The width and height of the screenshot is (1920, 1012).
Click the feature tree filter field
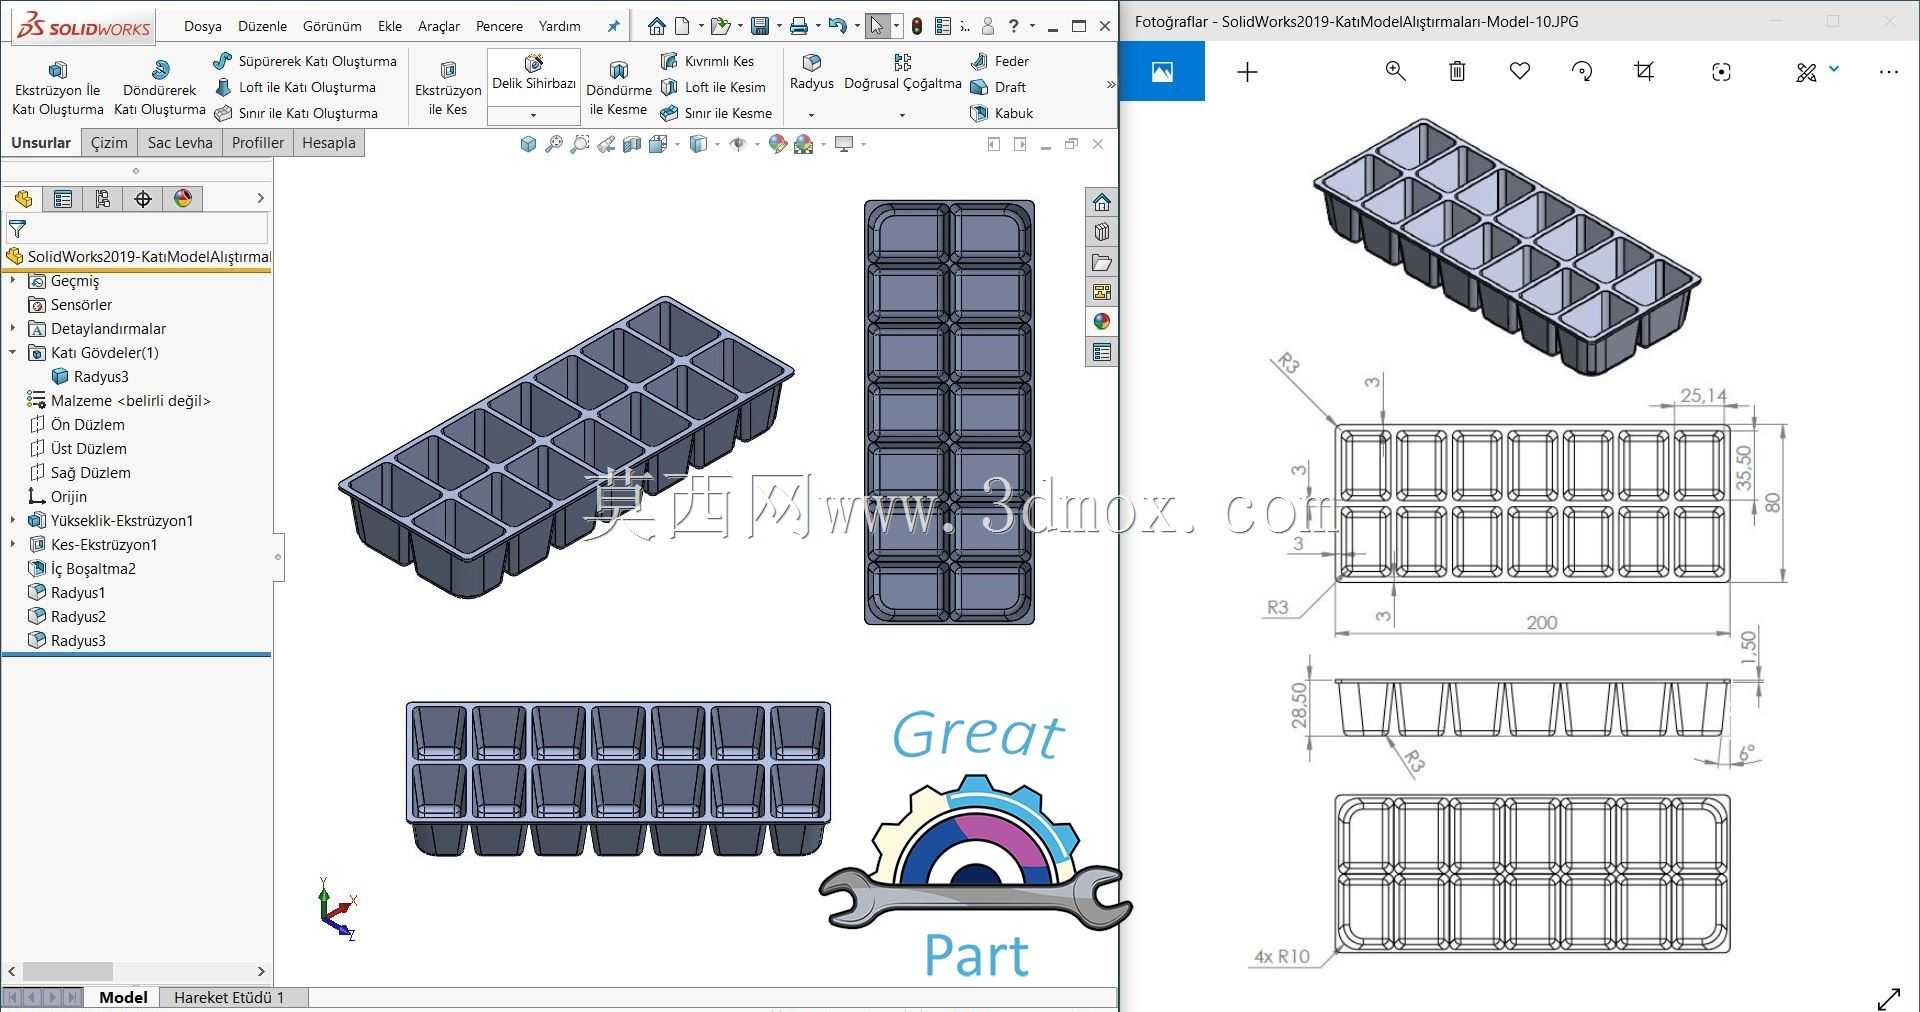click(137, 229)
